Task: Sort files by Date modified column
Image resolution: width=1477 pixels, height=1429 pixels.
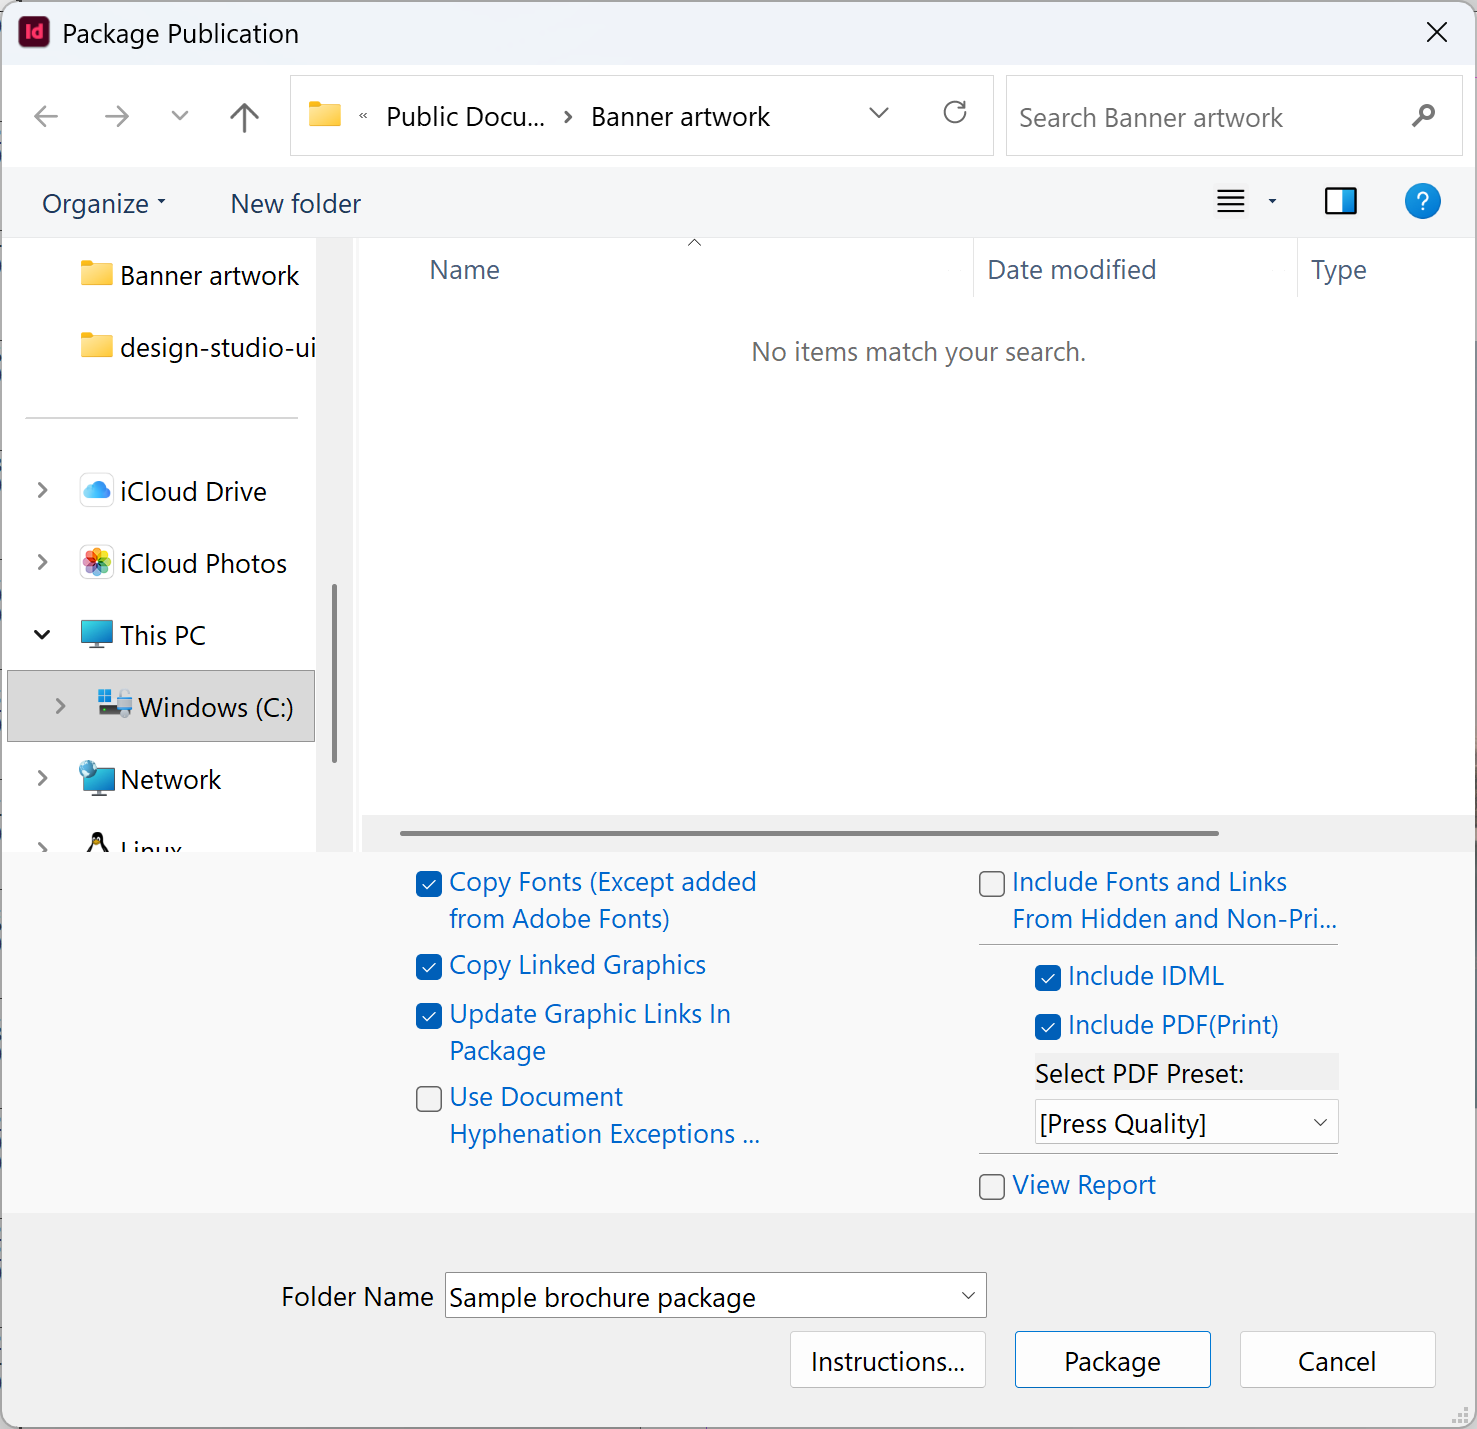Action: click(1072, 270)
